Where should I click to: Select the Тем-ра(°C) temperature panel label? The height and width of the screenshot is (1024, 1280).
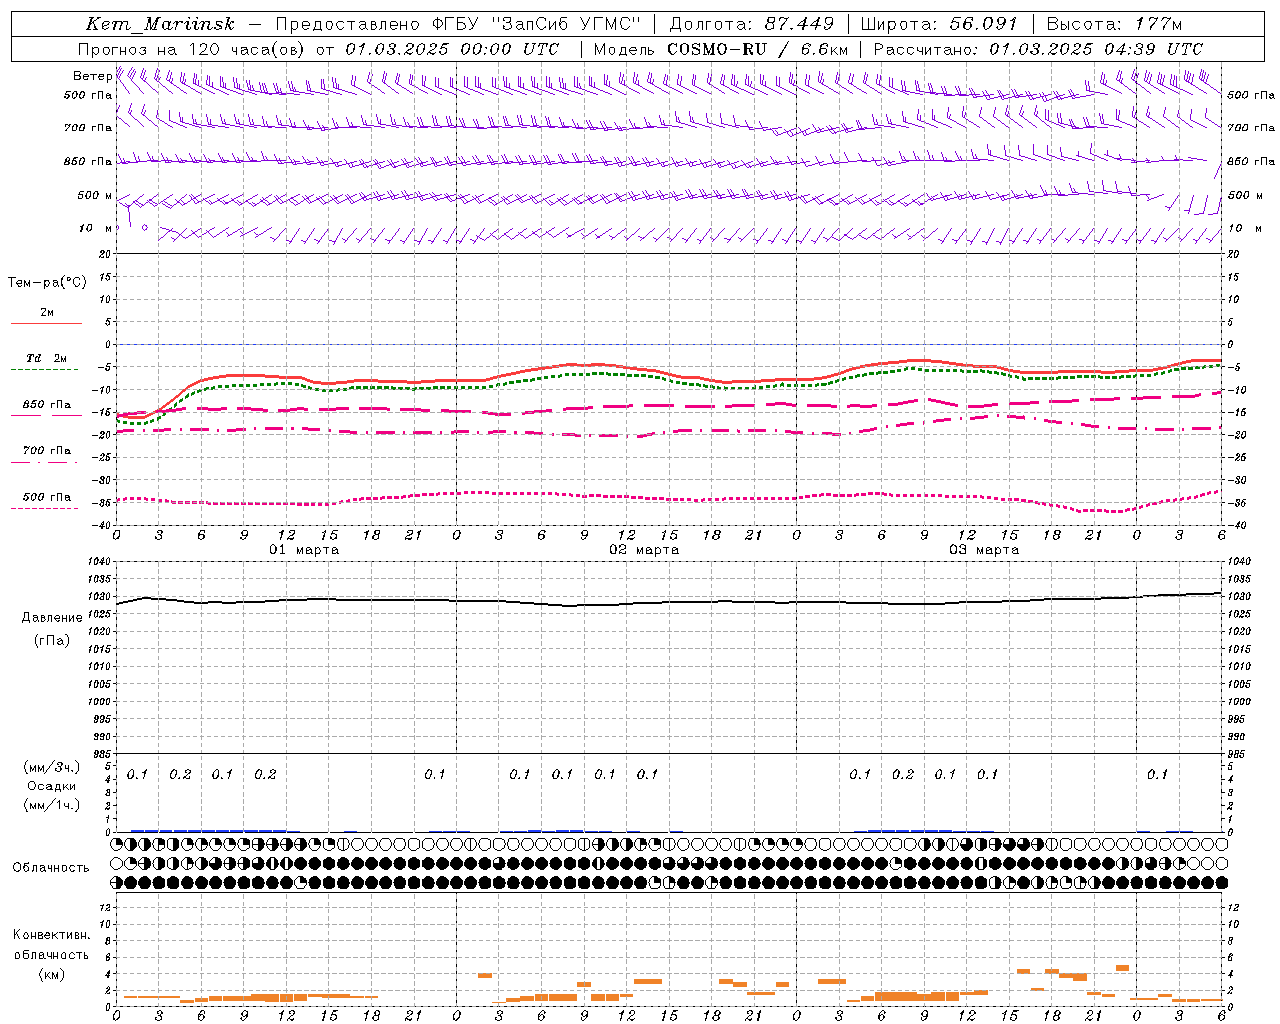tap(47, 283)
